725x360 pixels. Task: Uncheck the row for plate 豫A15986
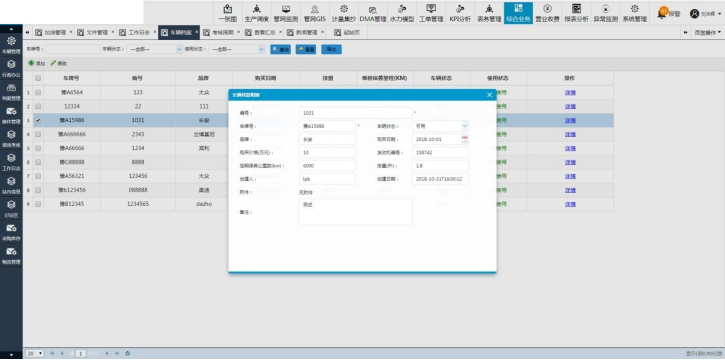(38, 120)
